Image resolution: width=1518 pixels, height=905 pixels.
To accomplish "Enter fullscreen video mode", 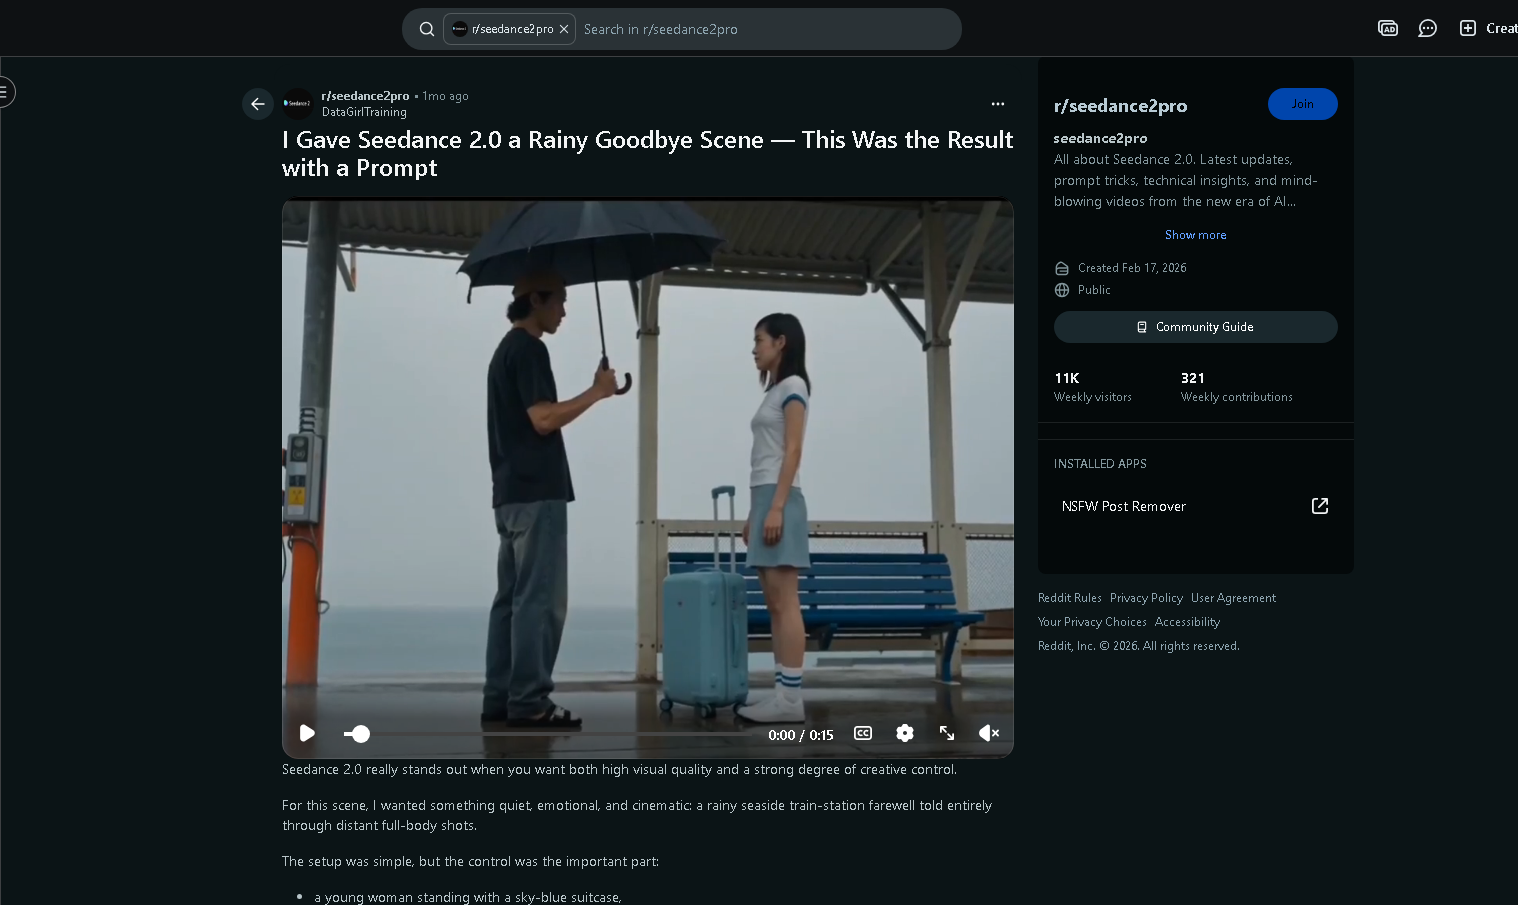I will 947,733.
